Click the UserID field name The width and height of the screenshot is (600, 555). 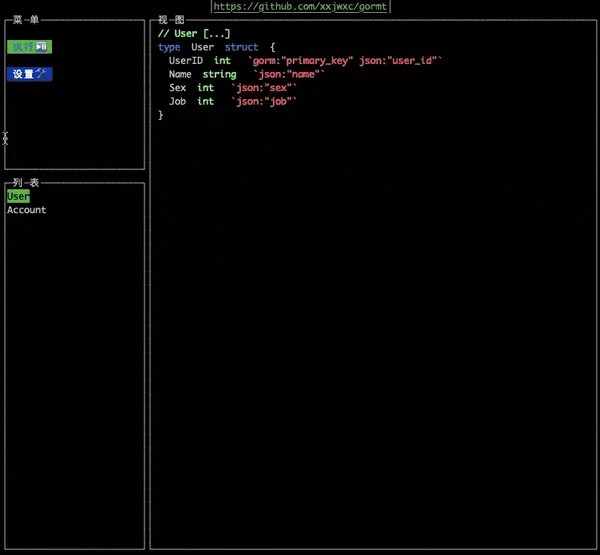tap(186, 61)
